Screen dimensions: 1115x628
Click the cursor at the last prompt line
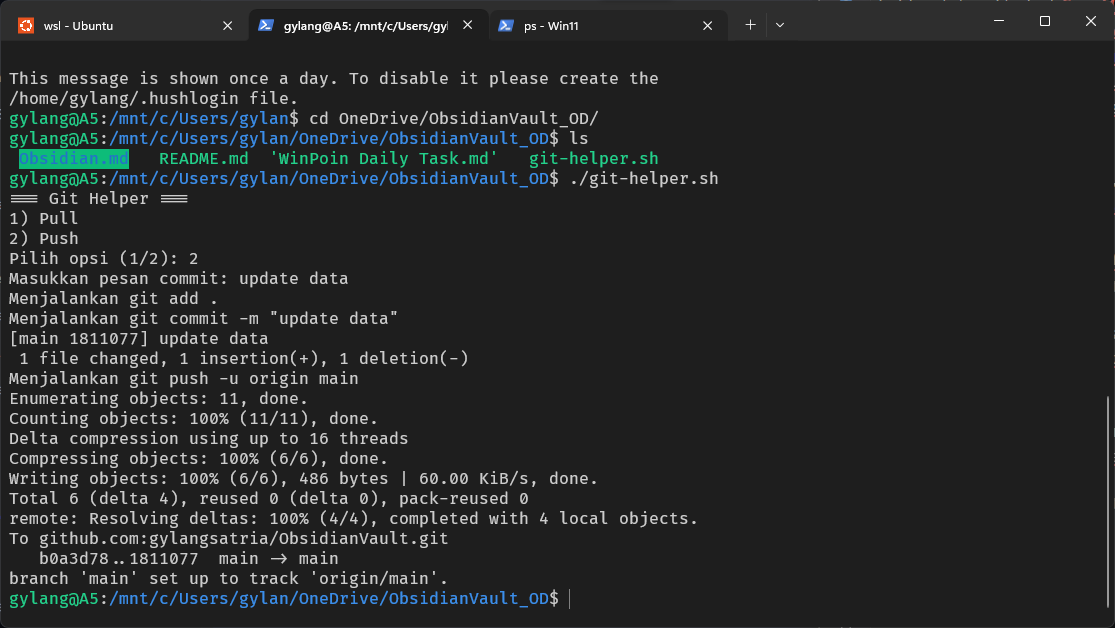coord(569,599)
